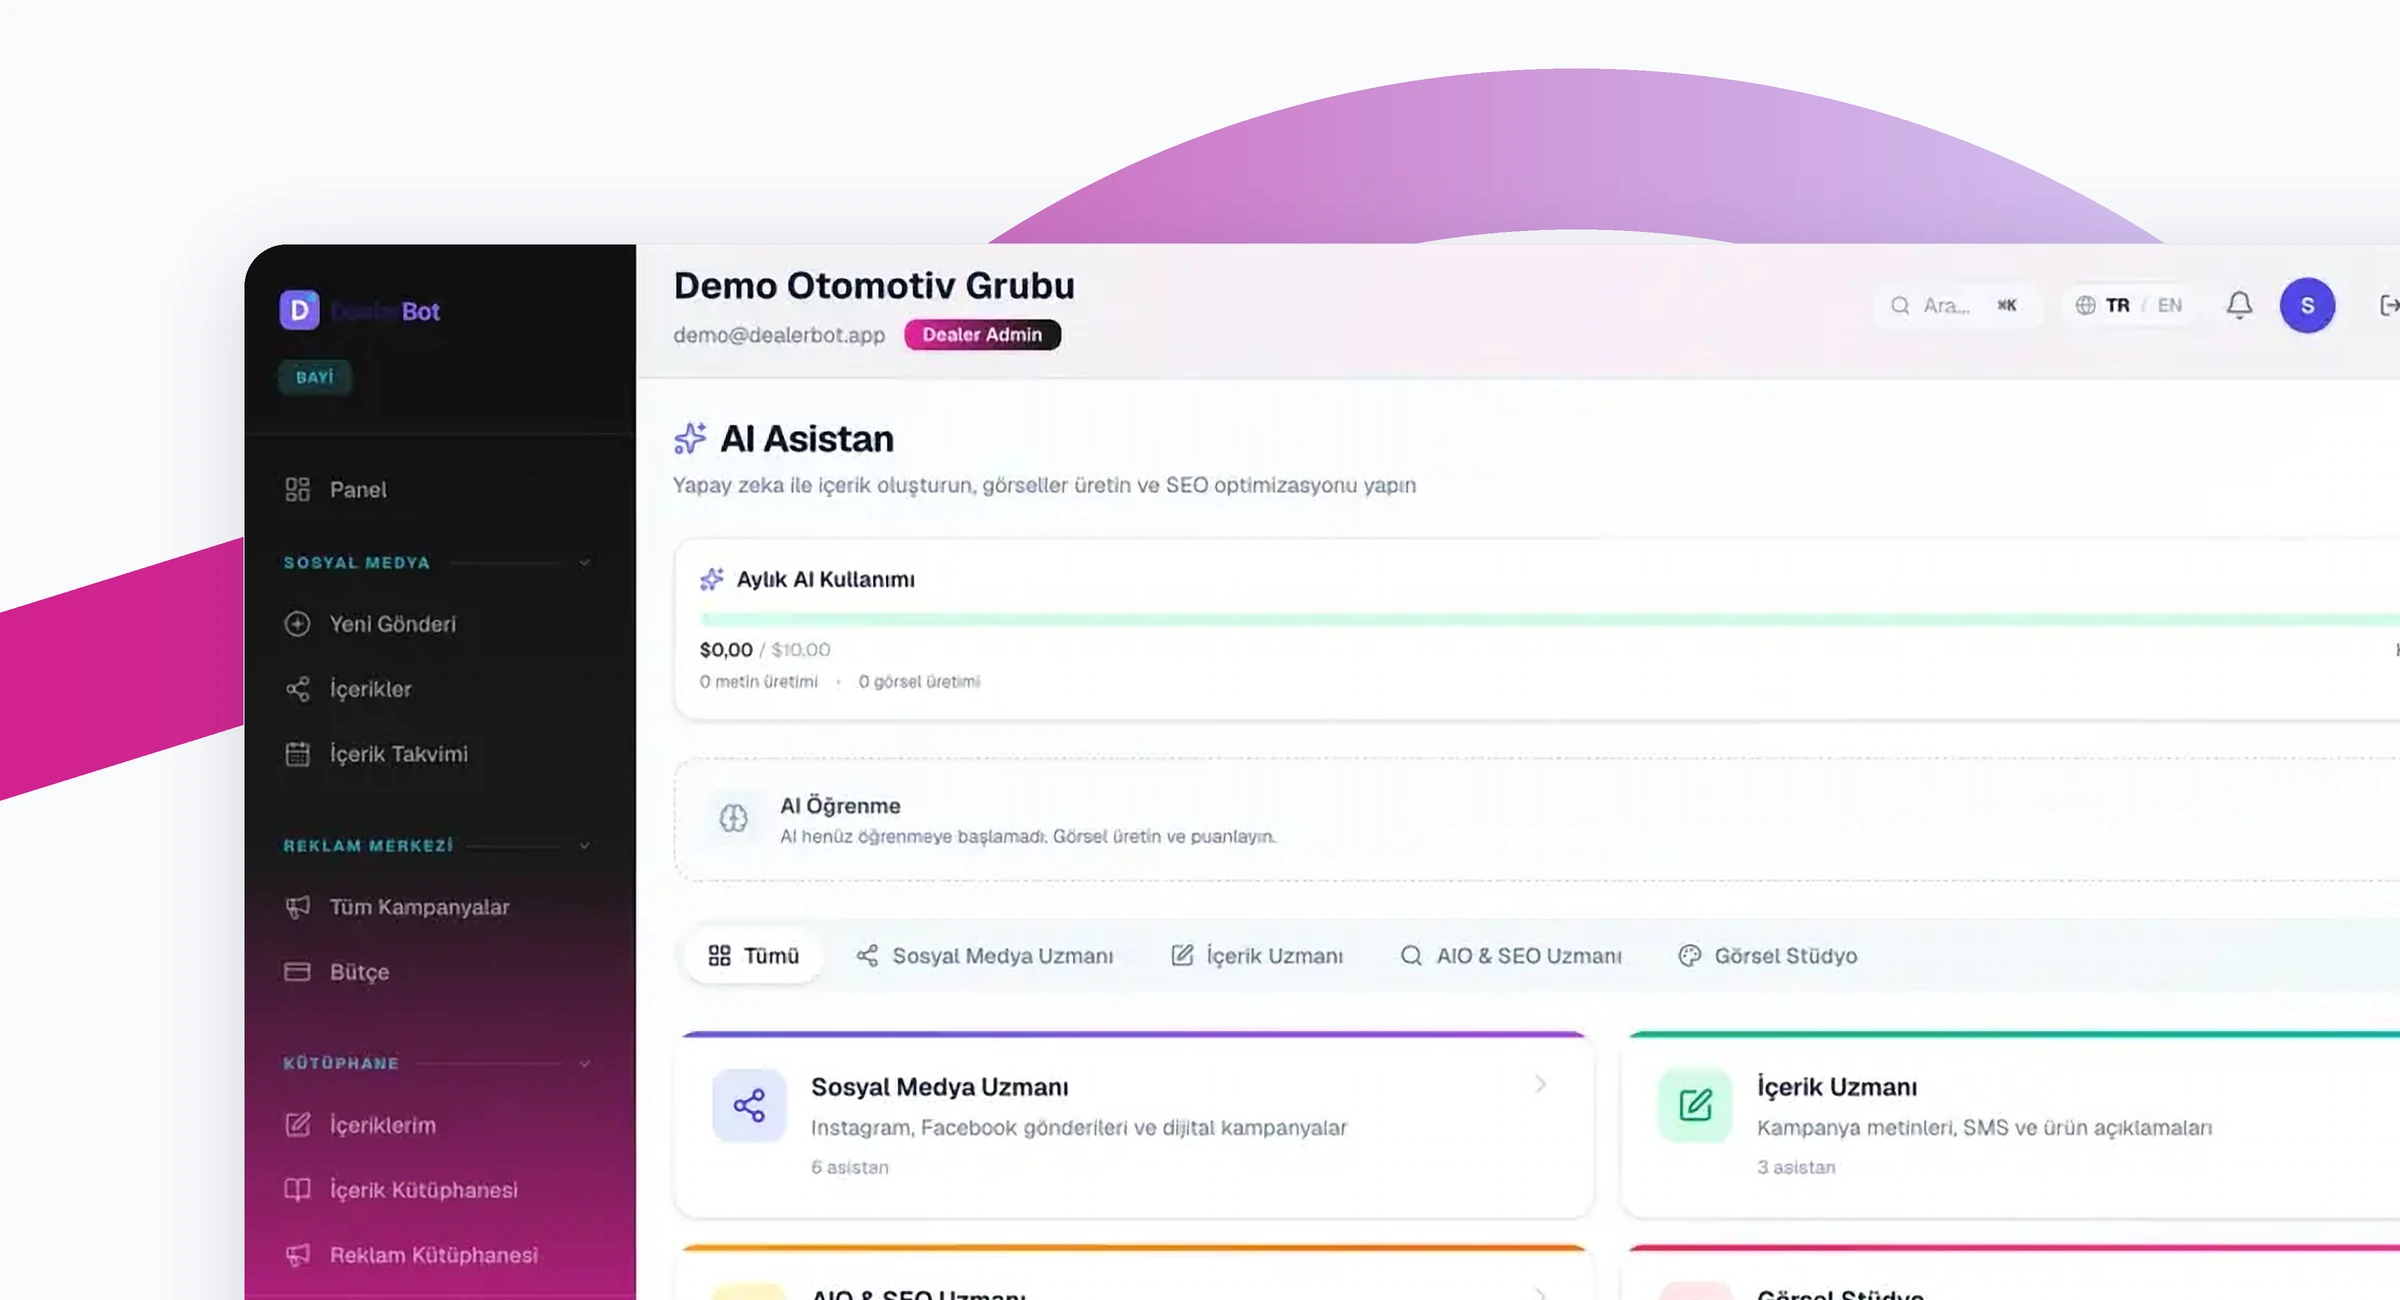Collapse the Reklam Merkezi sidebar section

[x=584, y=846]
